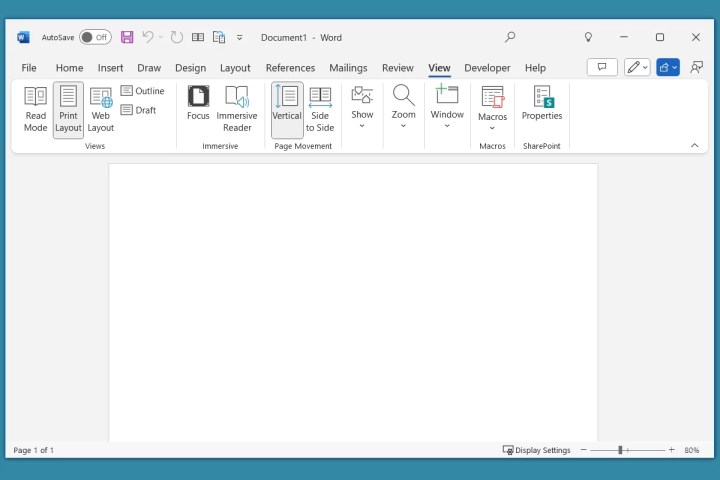The height and width of the screenshot is (480, 720).
Task: Switch to Read Mode view
Action: coord(36,109)
